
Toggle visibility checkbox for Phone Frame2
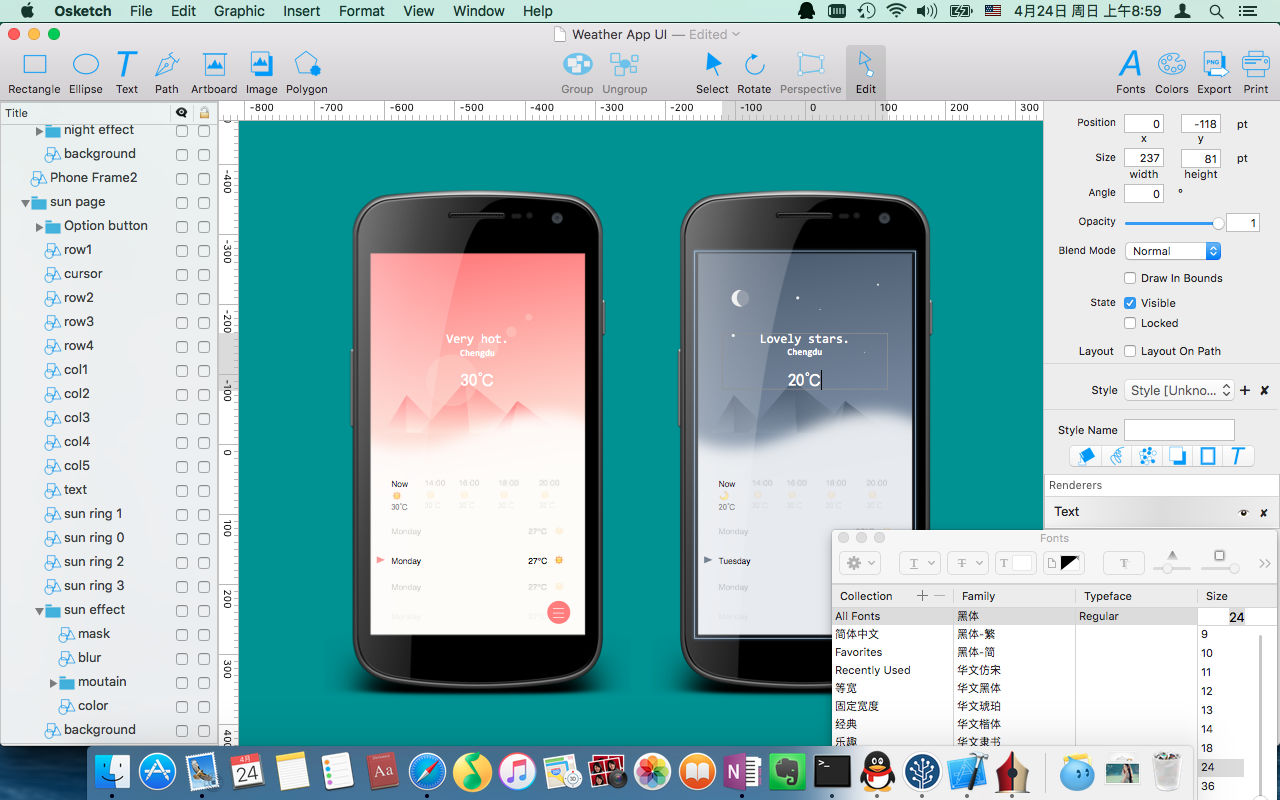(x=182, y=179)
